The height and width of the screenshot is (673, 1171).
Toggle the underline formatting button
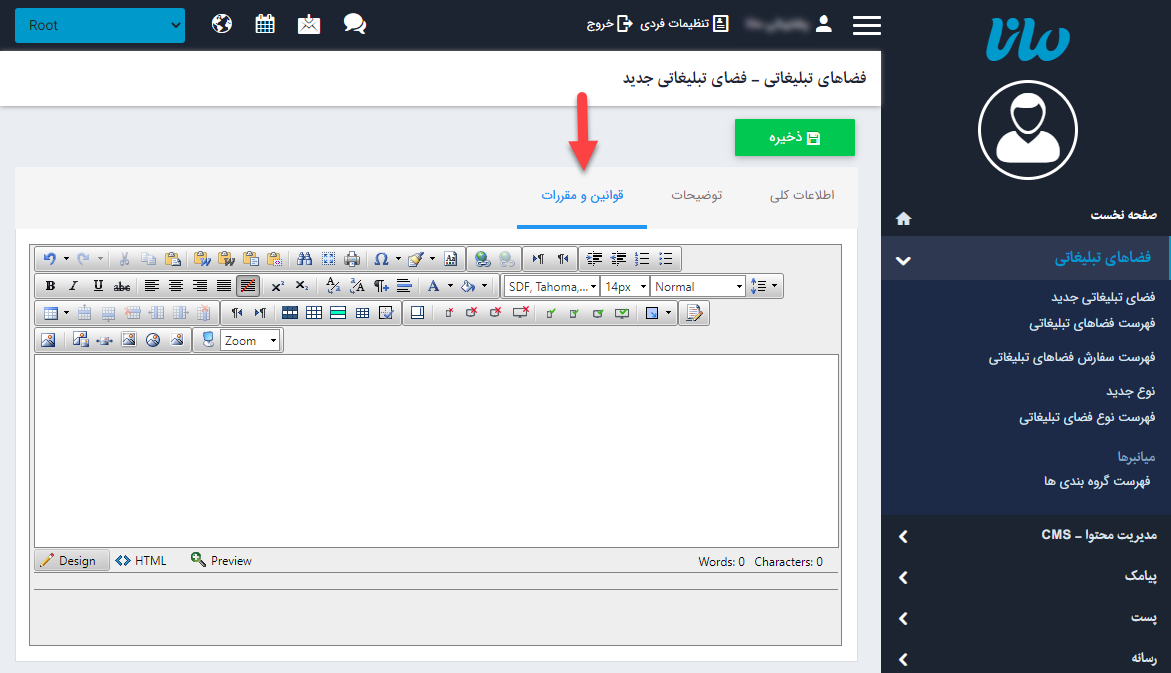[98, 286]
